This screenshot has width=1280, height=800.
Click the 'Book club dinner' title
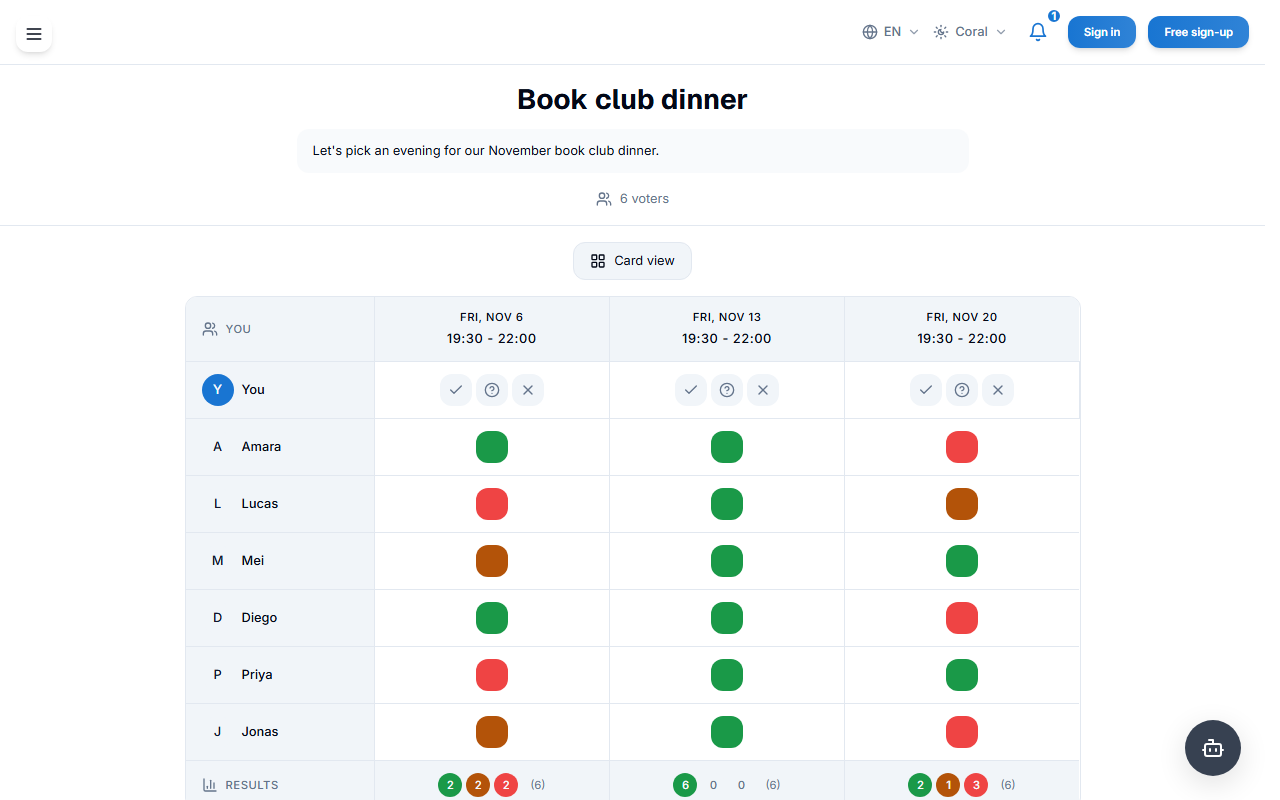click(632, 100)
